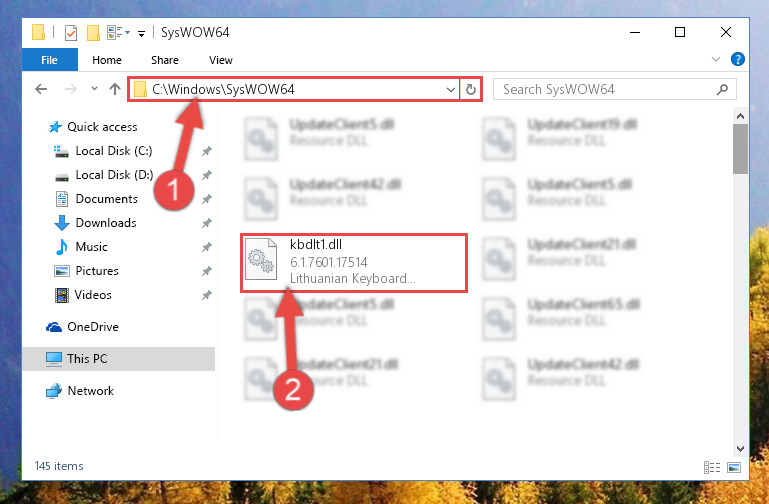The image size is (769, 504).
Task: Switch to Details view in the status bar
Action: click(x=712, y=467)
